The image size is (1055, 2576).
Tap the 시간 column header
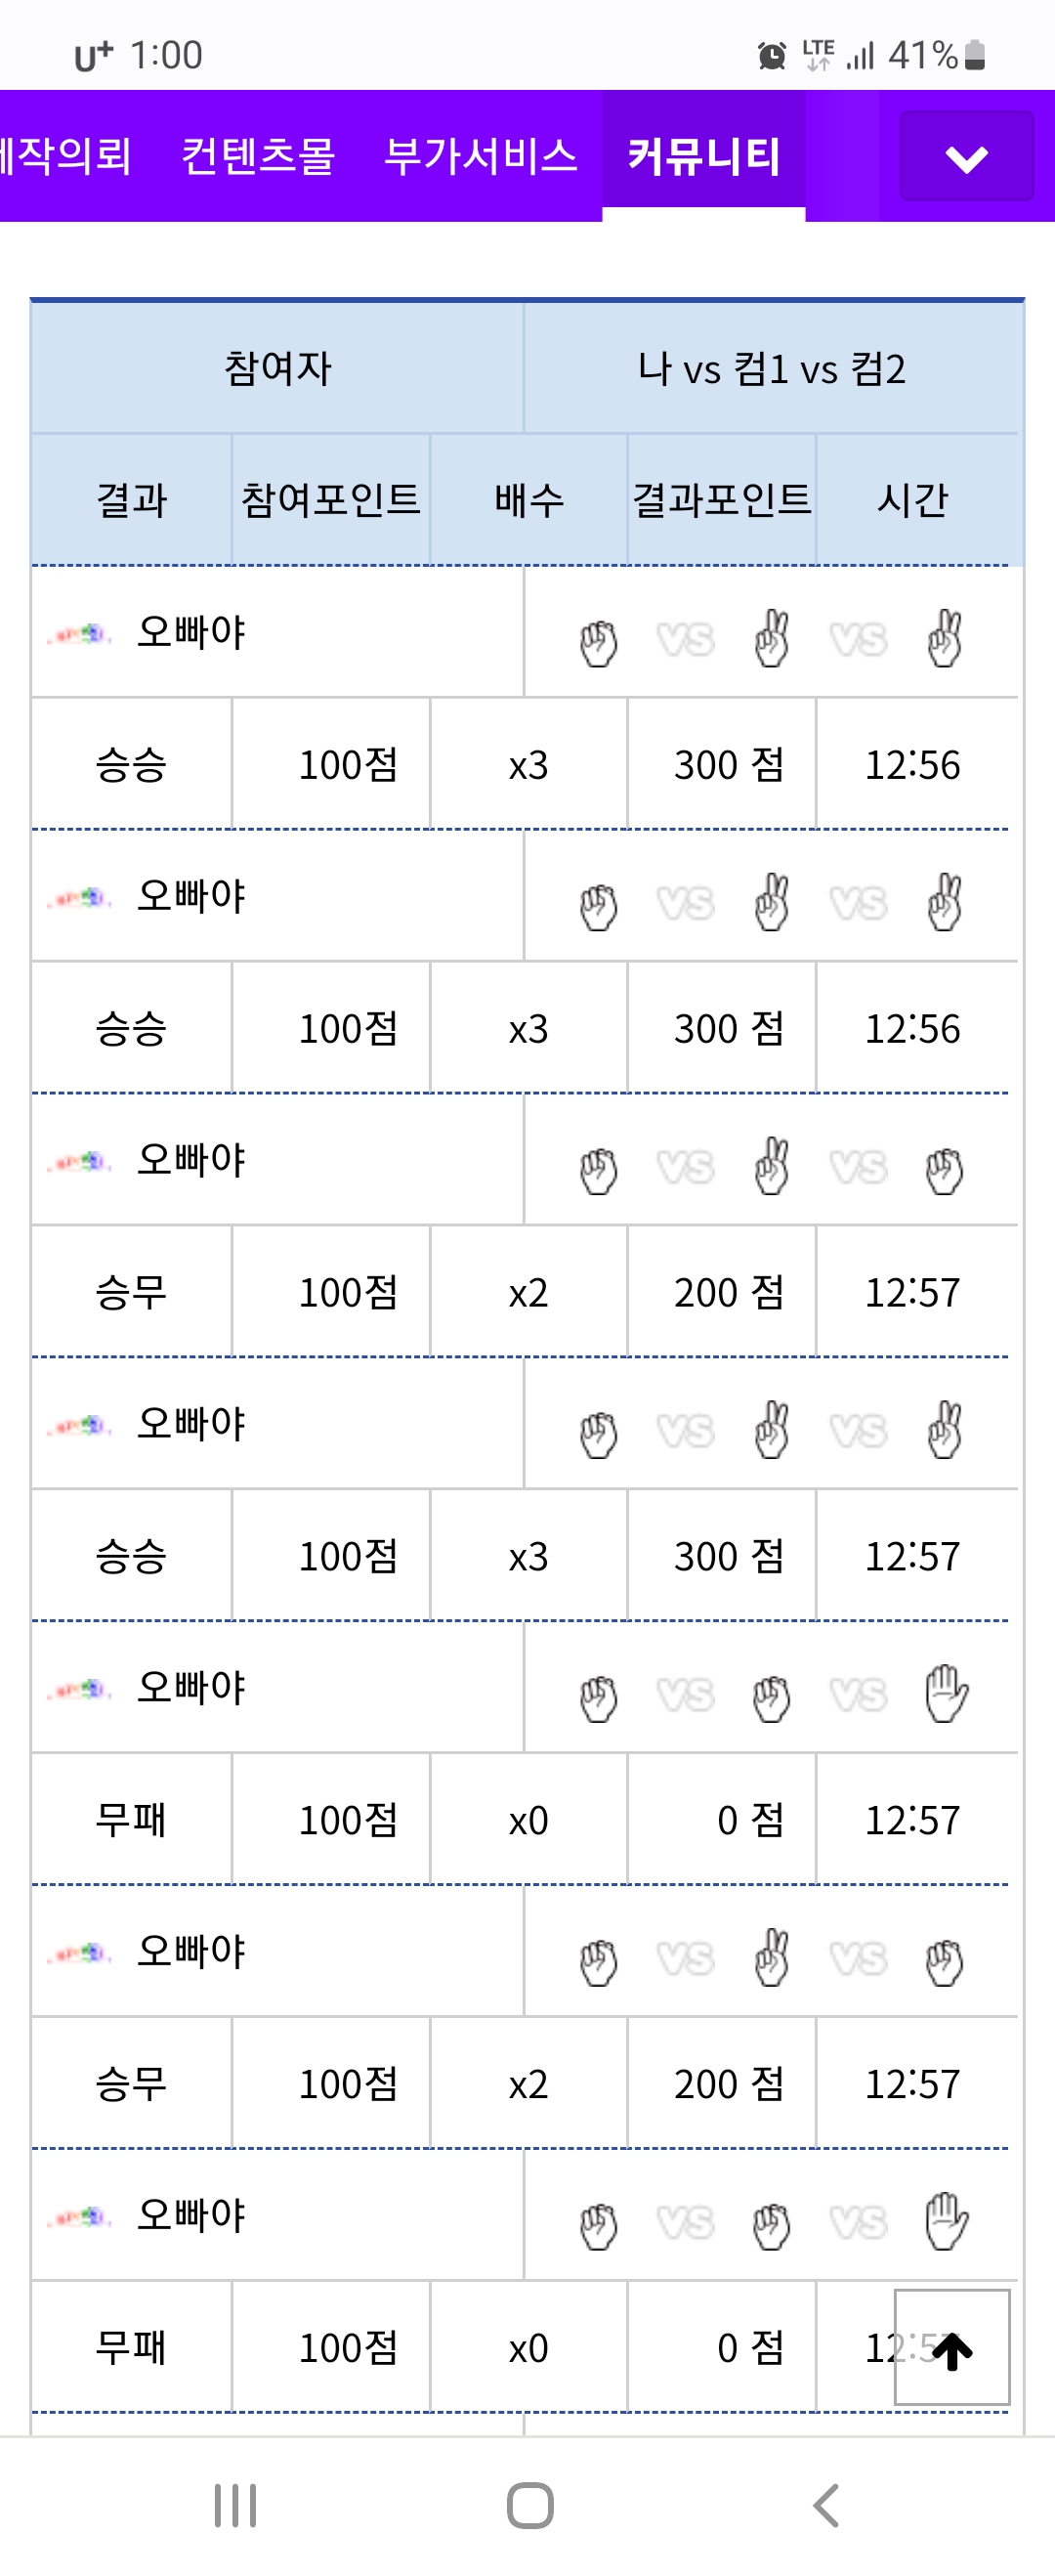[x=912, y=500]
